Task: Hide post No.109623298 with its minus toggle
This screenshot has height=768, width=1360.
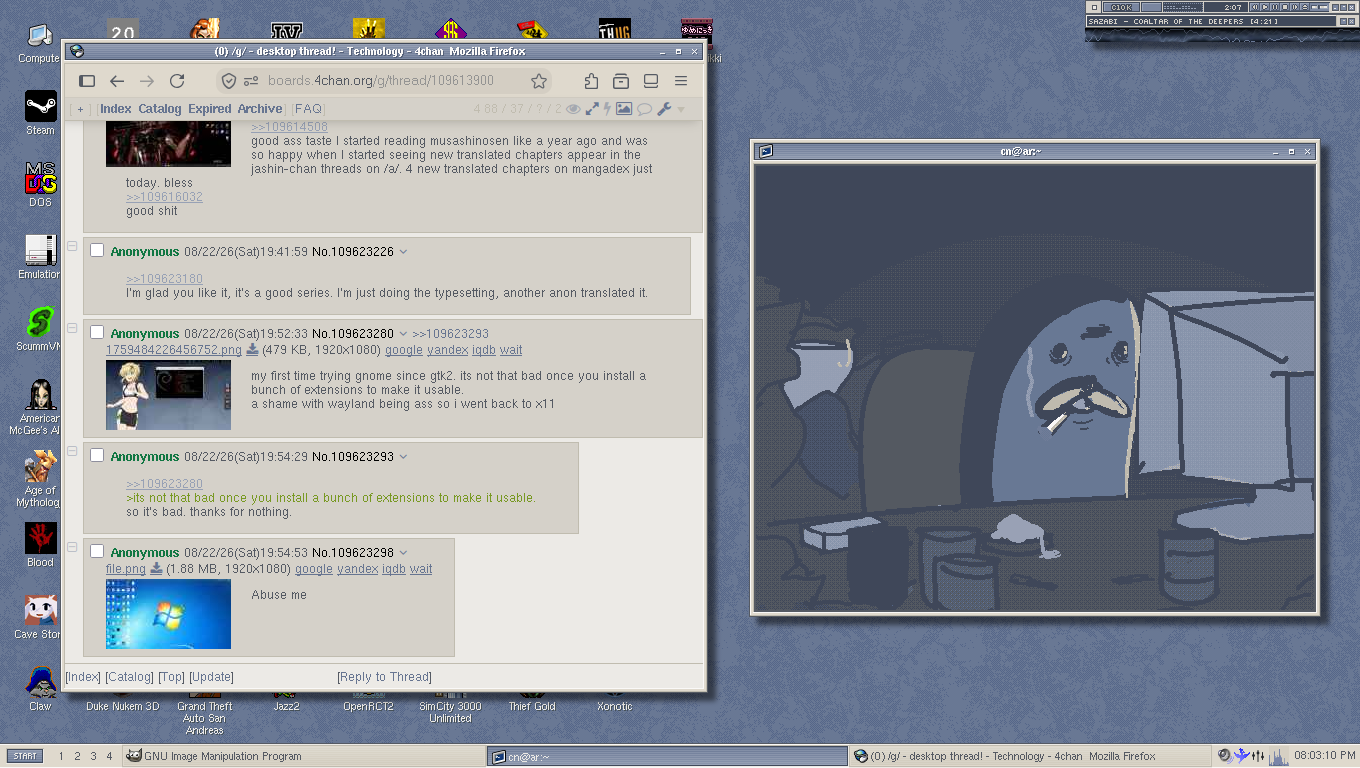Action: point(72,547)
